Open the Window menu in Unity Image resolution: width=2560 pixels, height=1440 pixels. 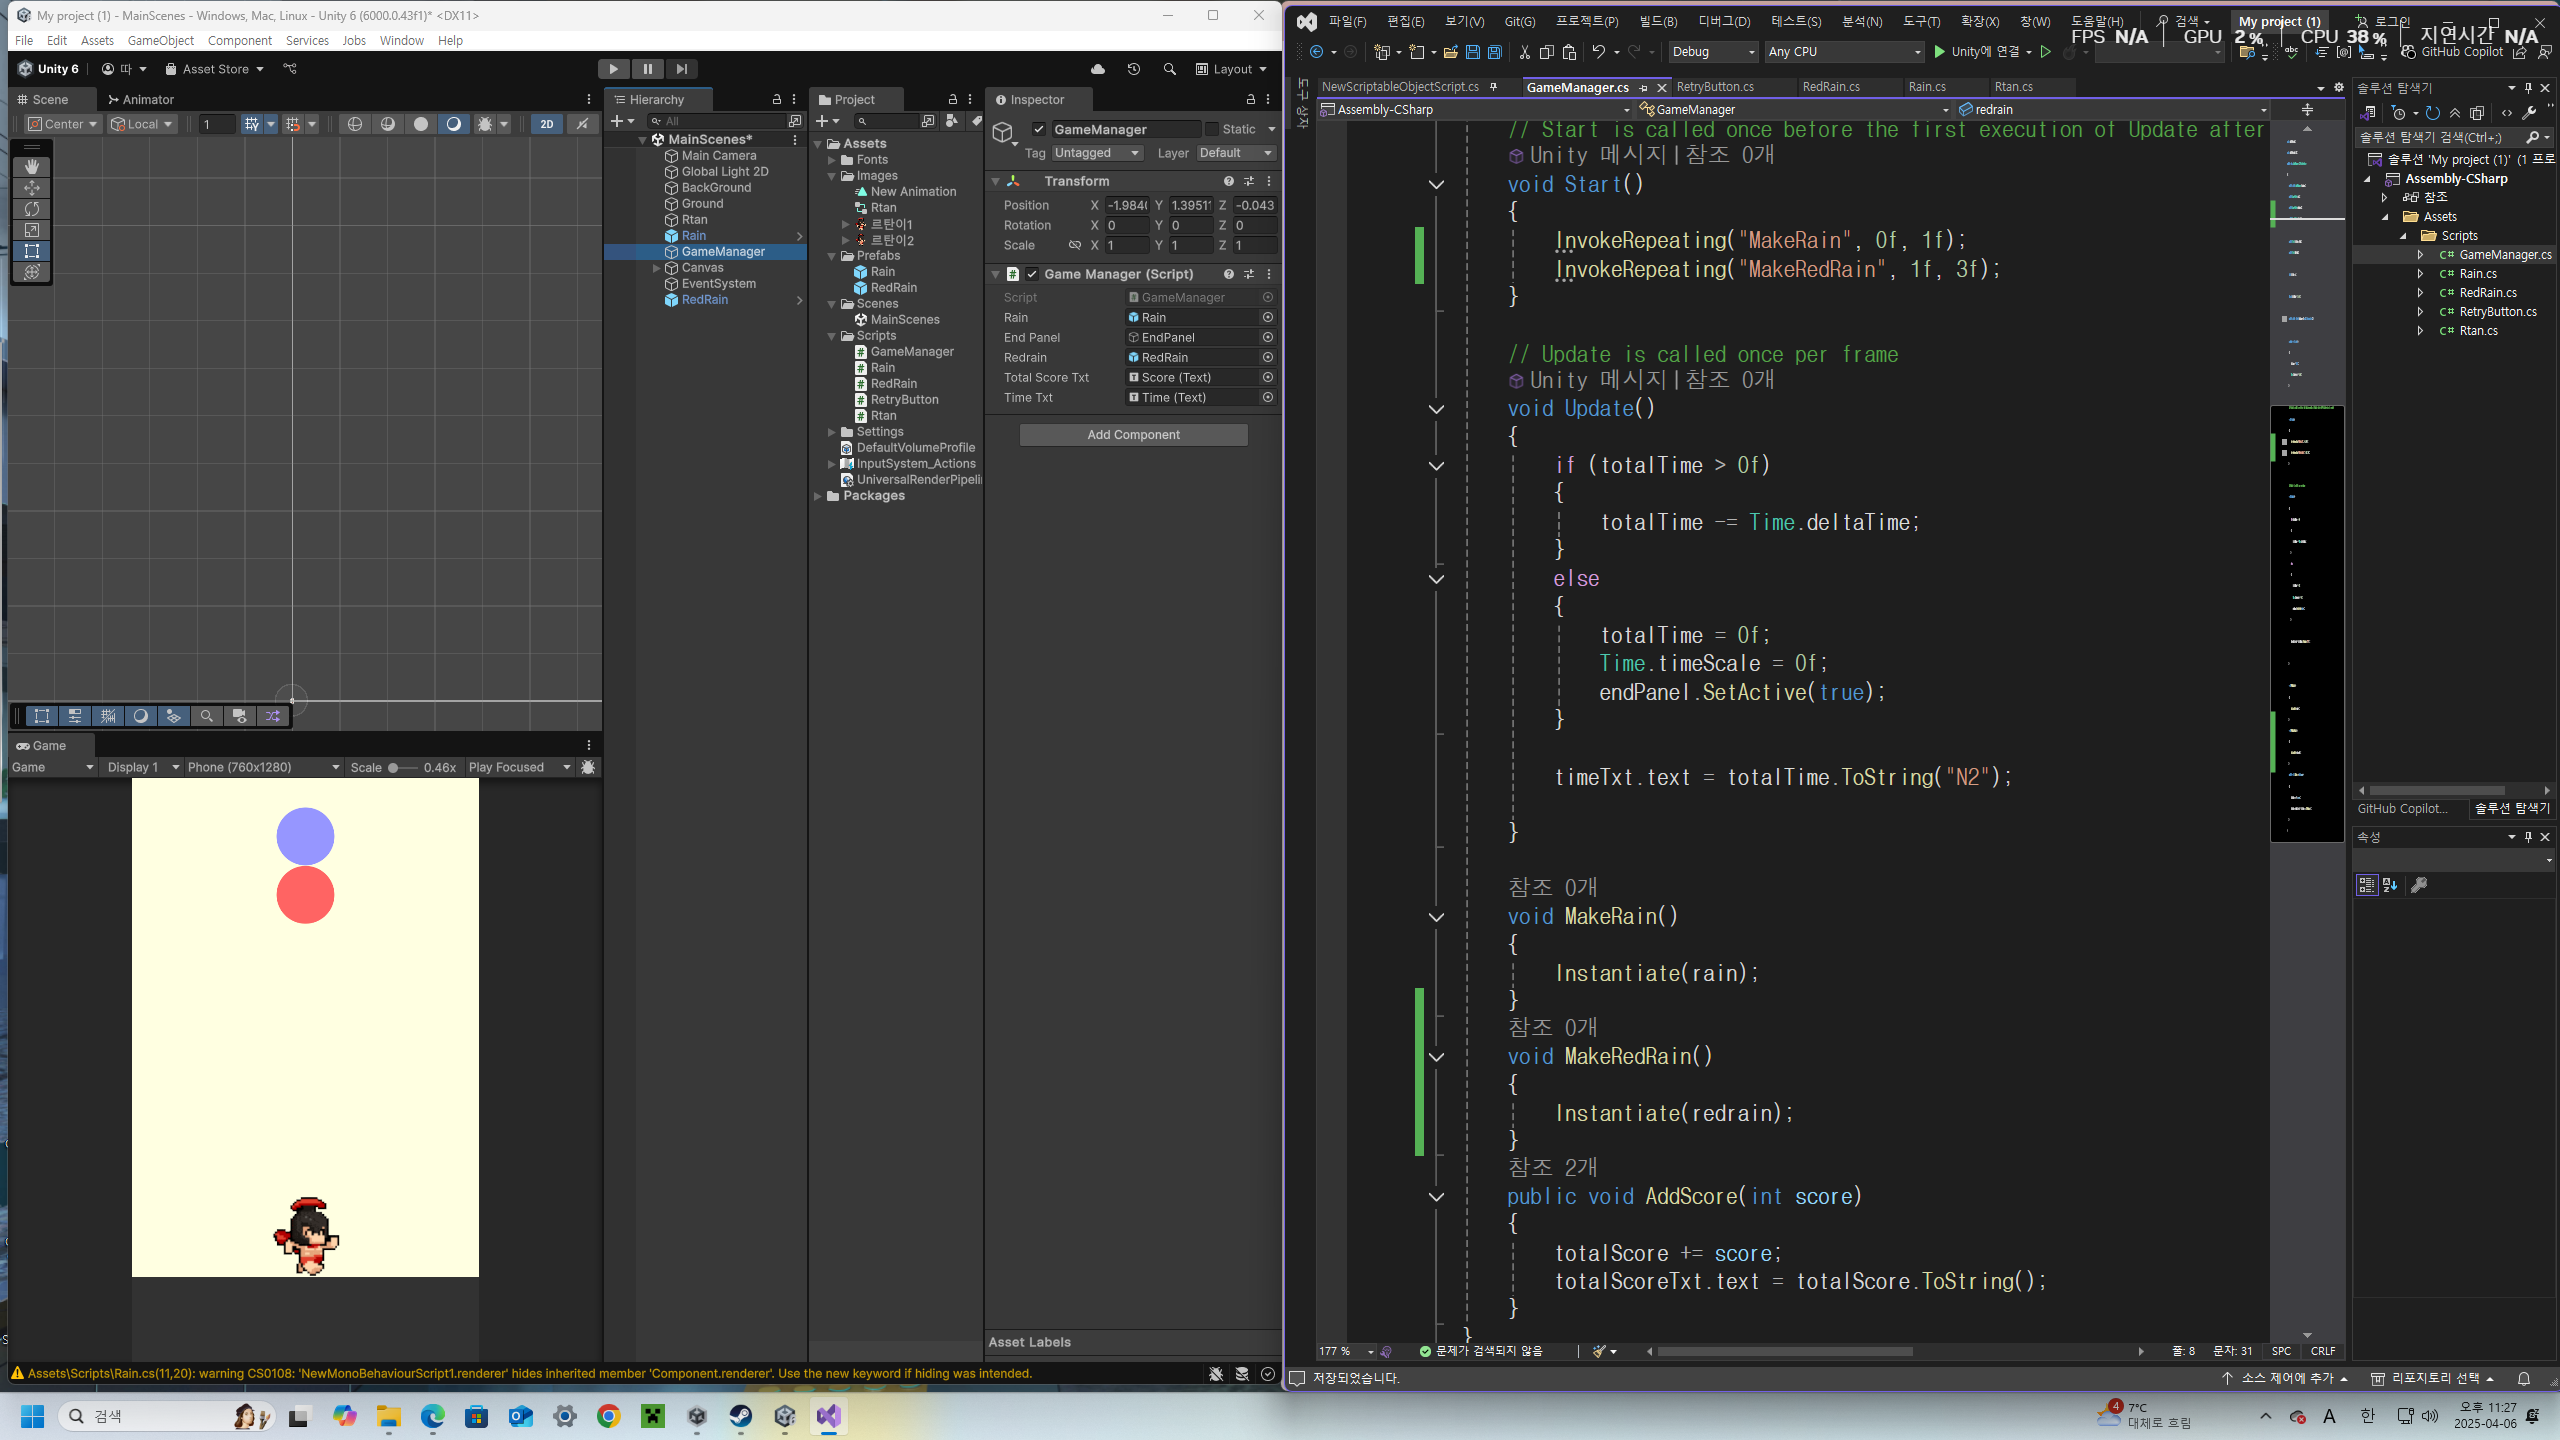point(401,40)
